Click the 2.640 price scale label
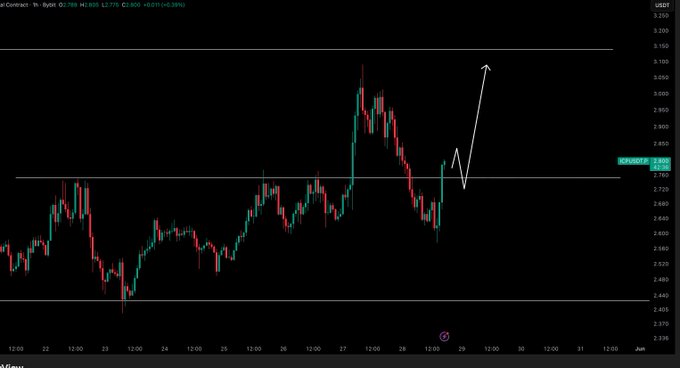This screenshot has height=368, width=680. point(660,218)
